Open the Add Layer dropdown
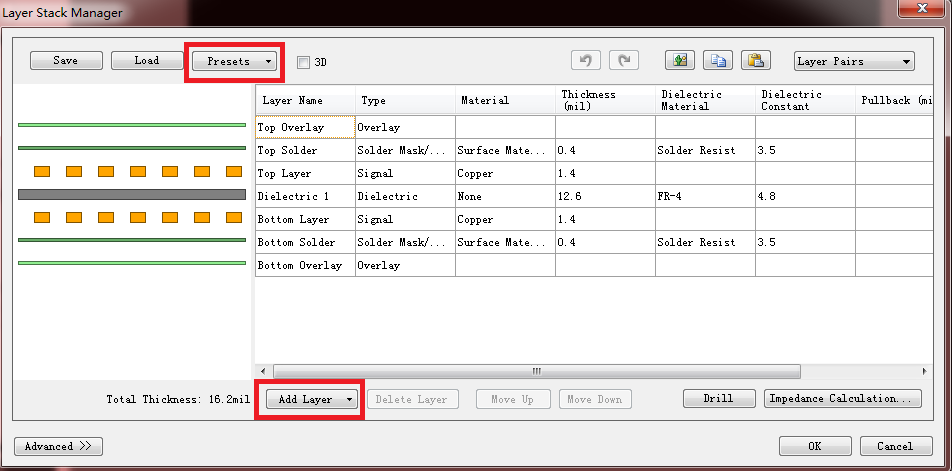 [312, 399]
